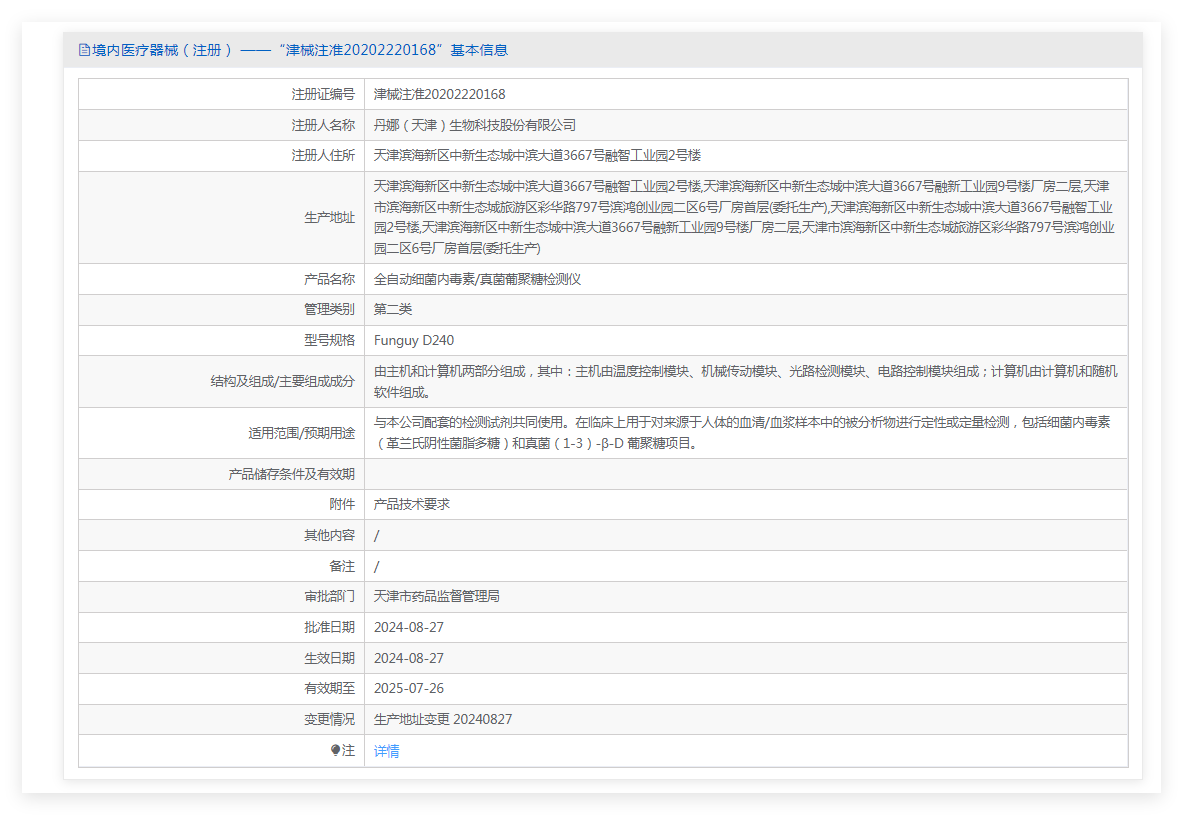Click the header title 境内医疗器械（注册）

[161, 50]
